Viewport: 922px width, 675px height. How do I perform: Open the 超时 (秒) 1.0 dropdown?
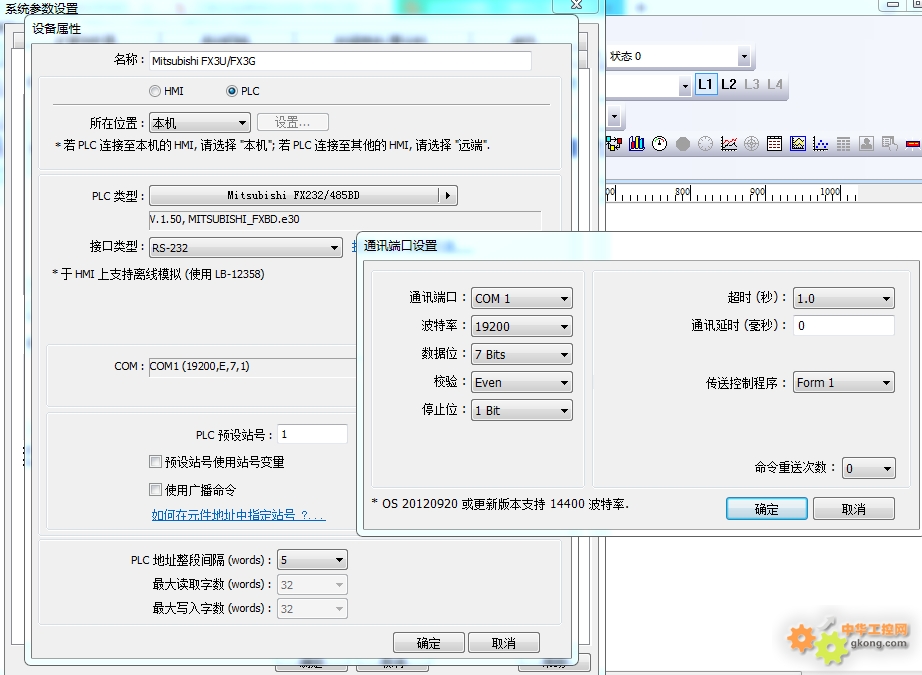844,298
